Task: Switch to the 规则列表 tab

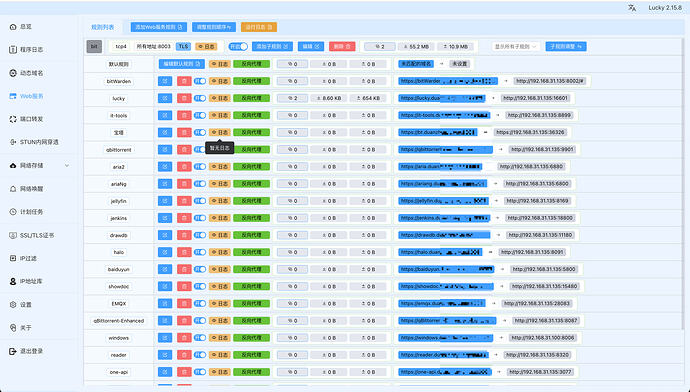Action: click(103, 27)
